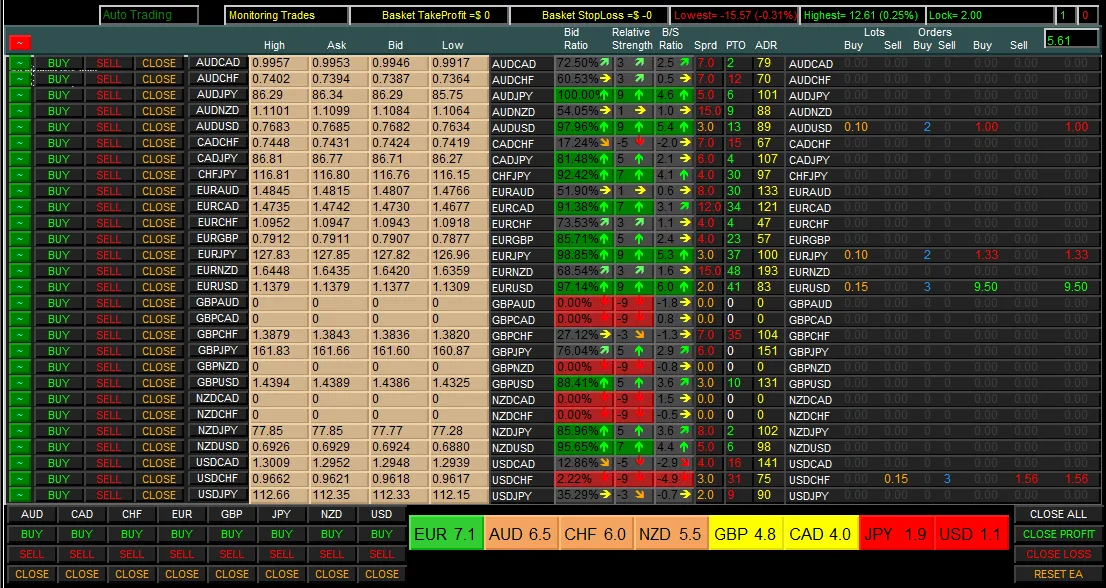The image size is (1106, 588).
Task: Click the red tilde icon at top-left
Action: [x=18, y=42]
